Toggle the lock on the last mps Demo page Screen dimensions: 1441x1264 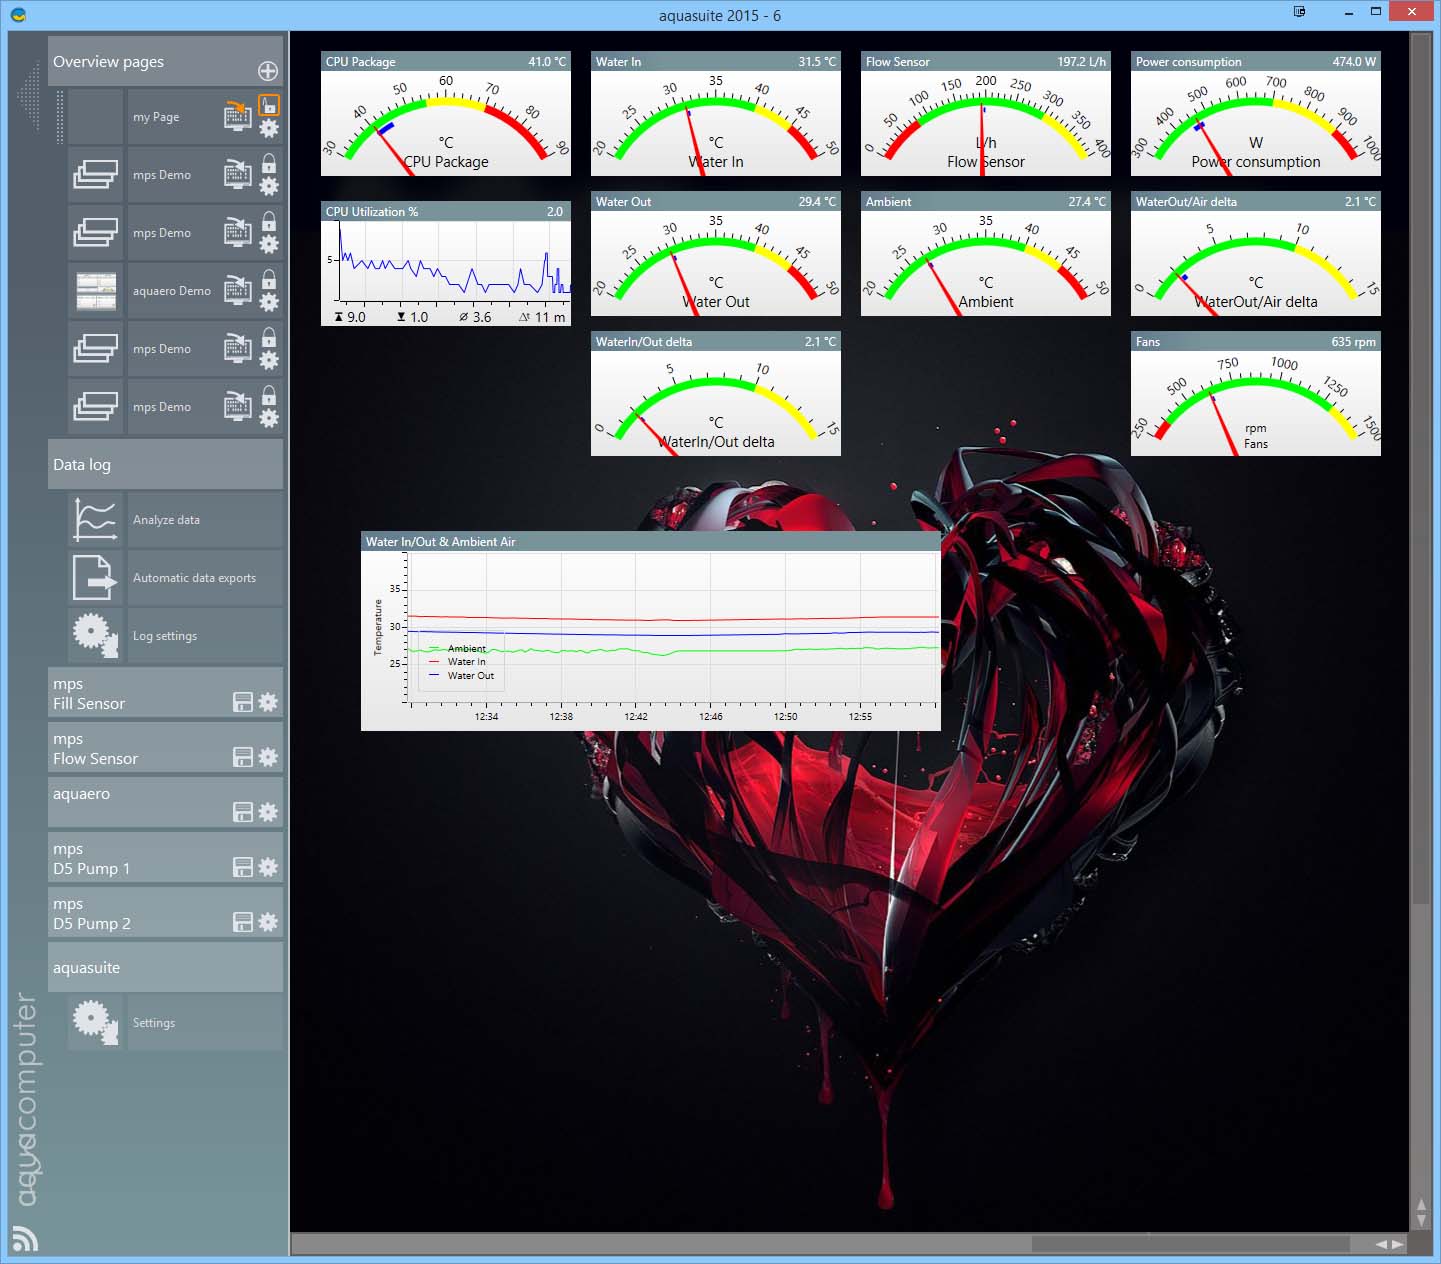(269, 395)
